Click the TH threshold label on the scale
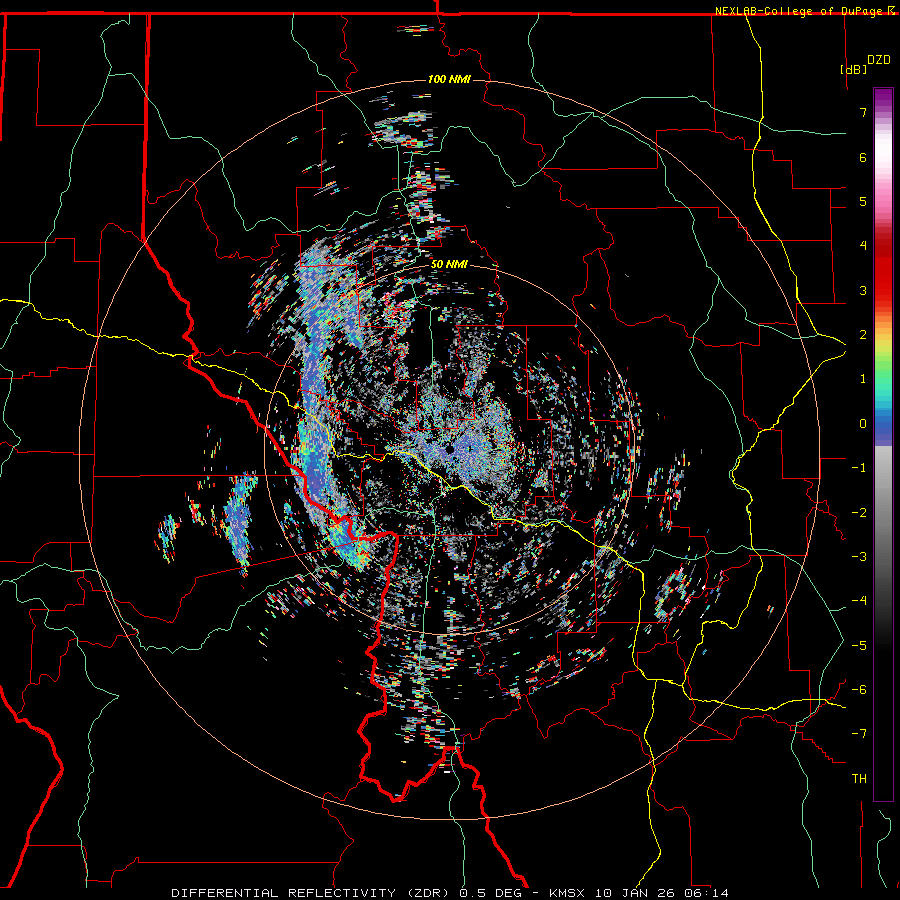This screenshot has width=900, height=900. (859, 779)
